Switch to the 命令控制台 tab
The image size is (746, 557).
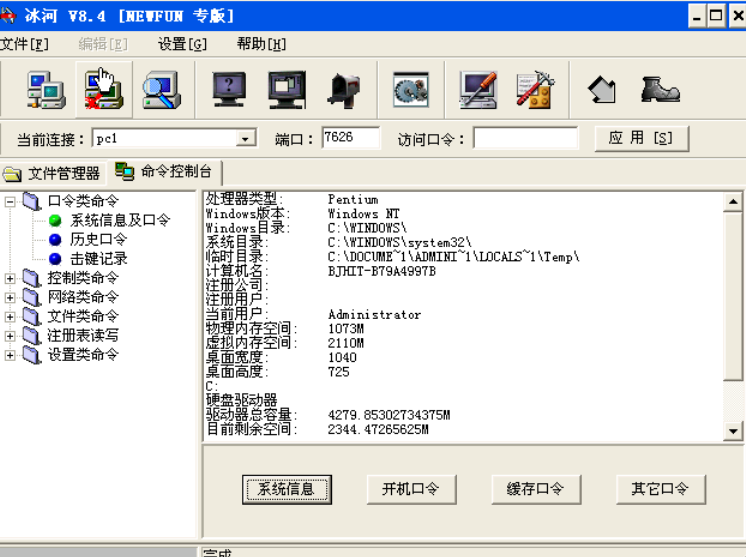165,172
